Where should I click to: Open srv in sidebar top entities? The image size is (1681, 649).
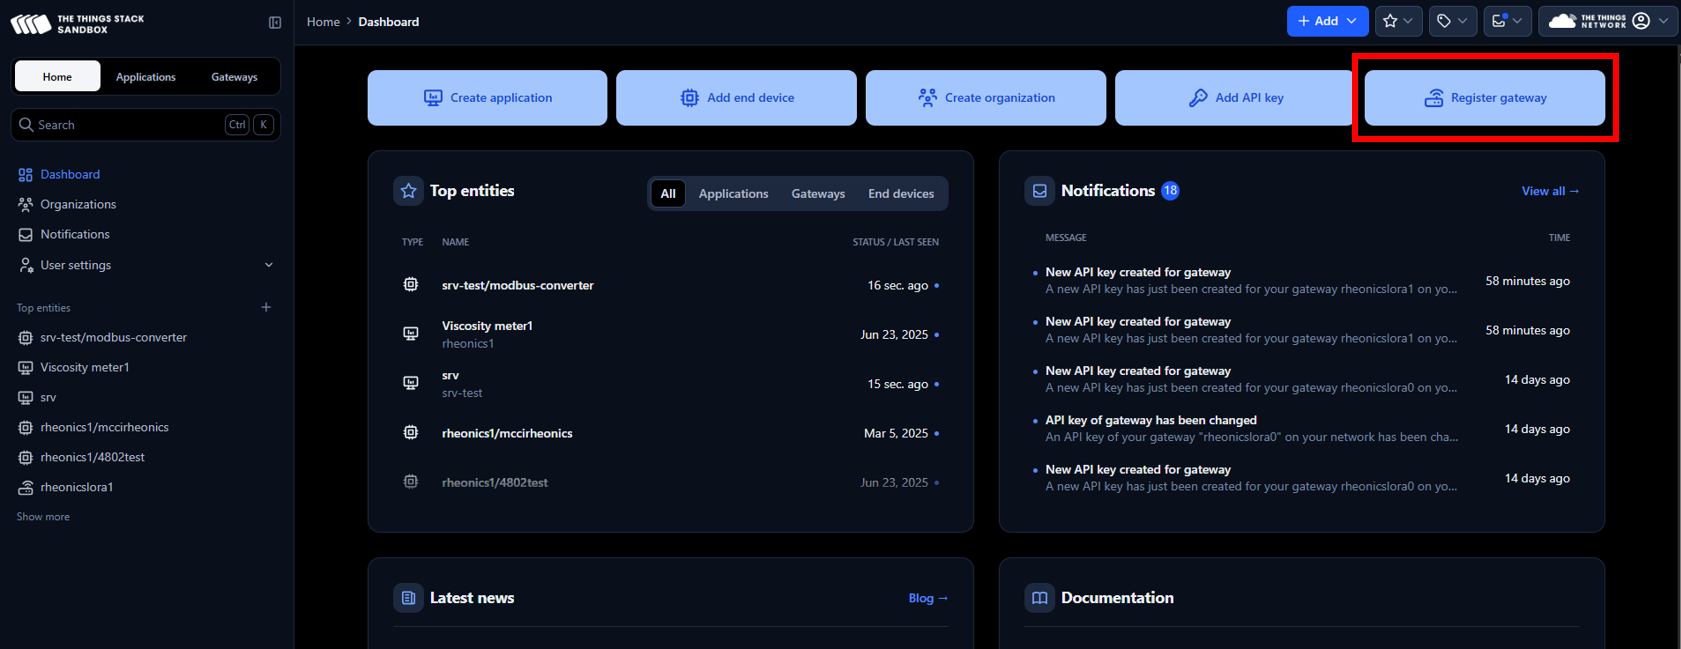click(48, 397)
